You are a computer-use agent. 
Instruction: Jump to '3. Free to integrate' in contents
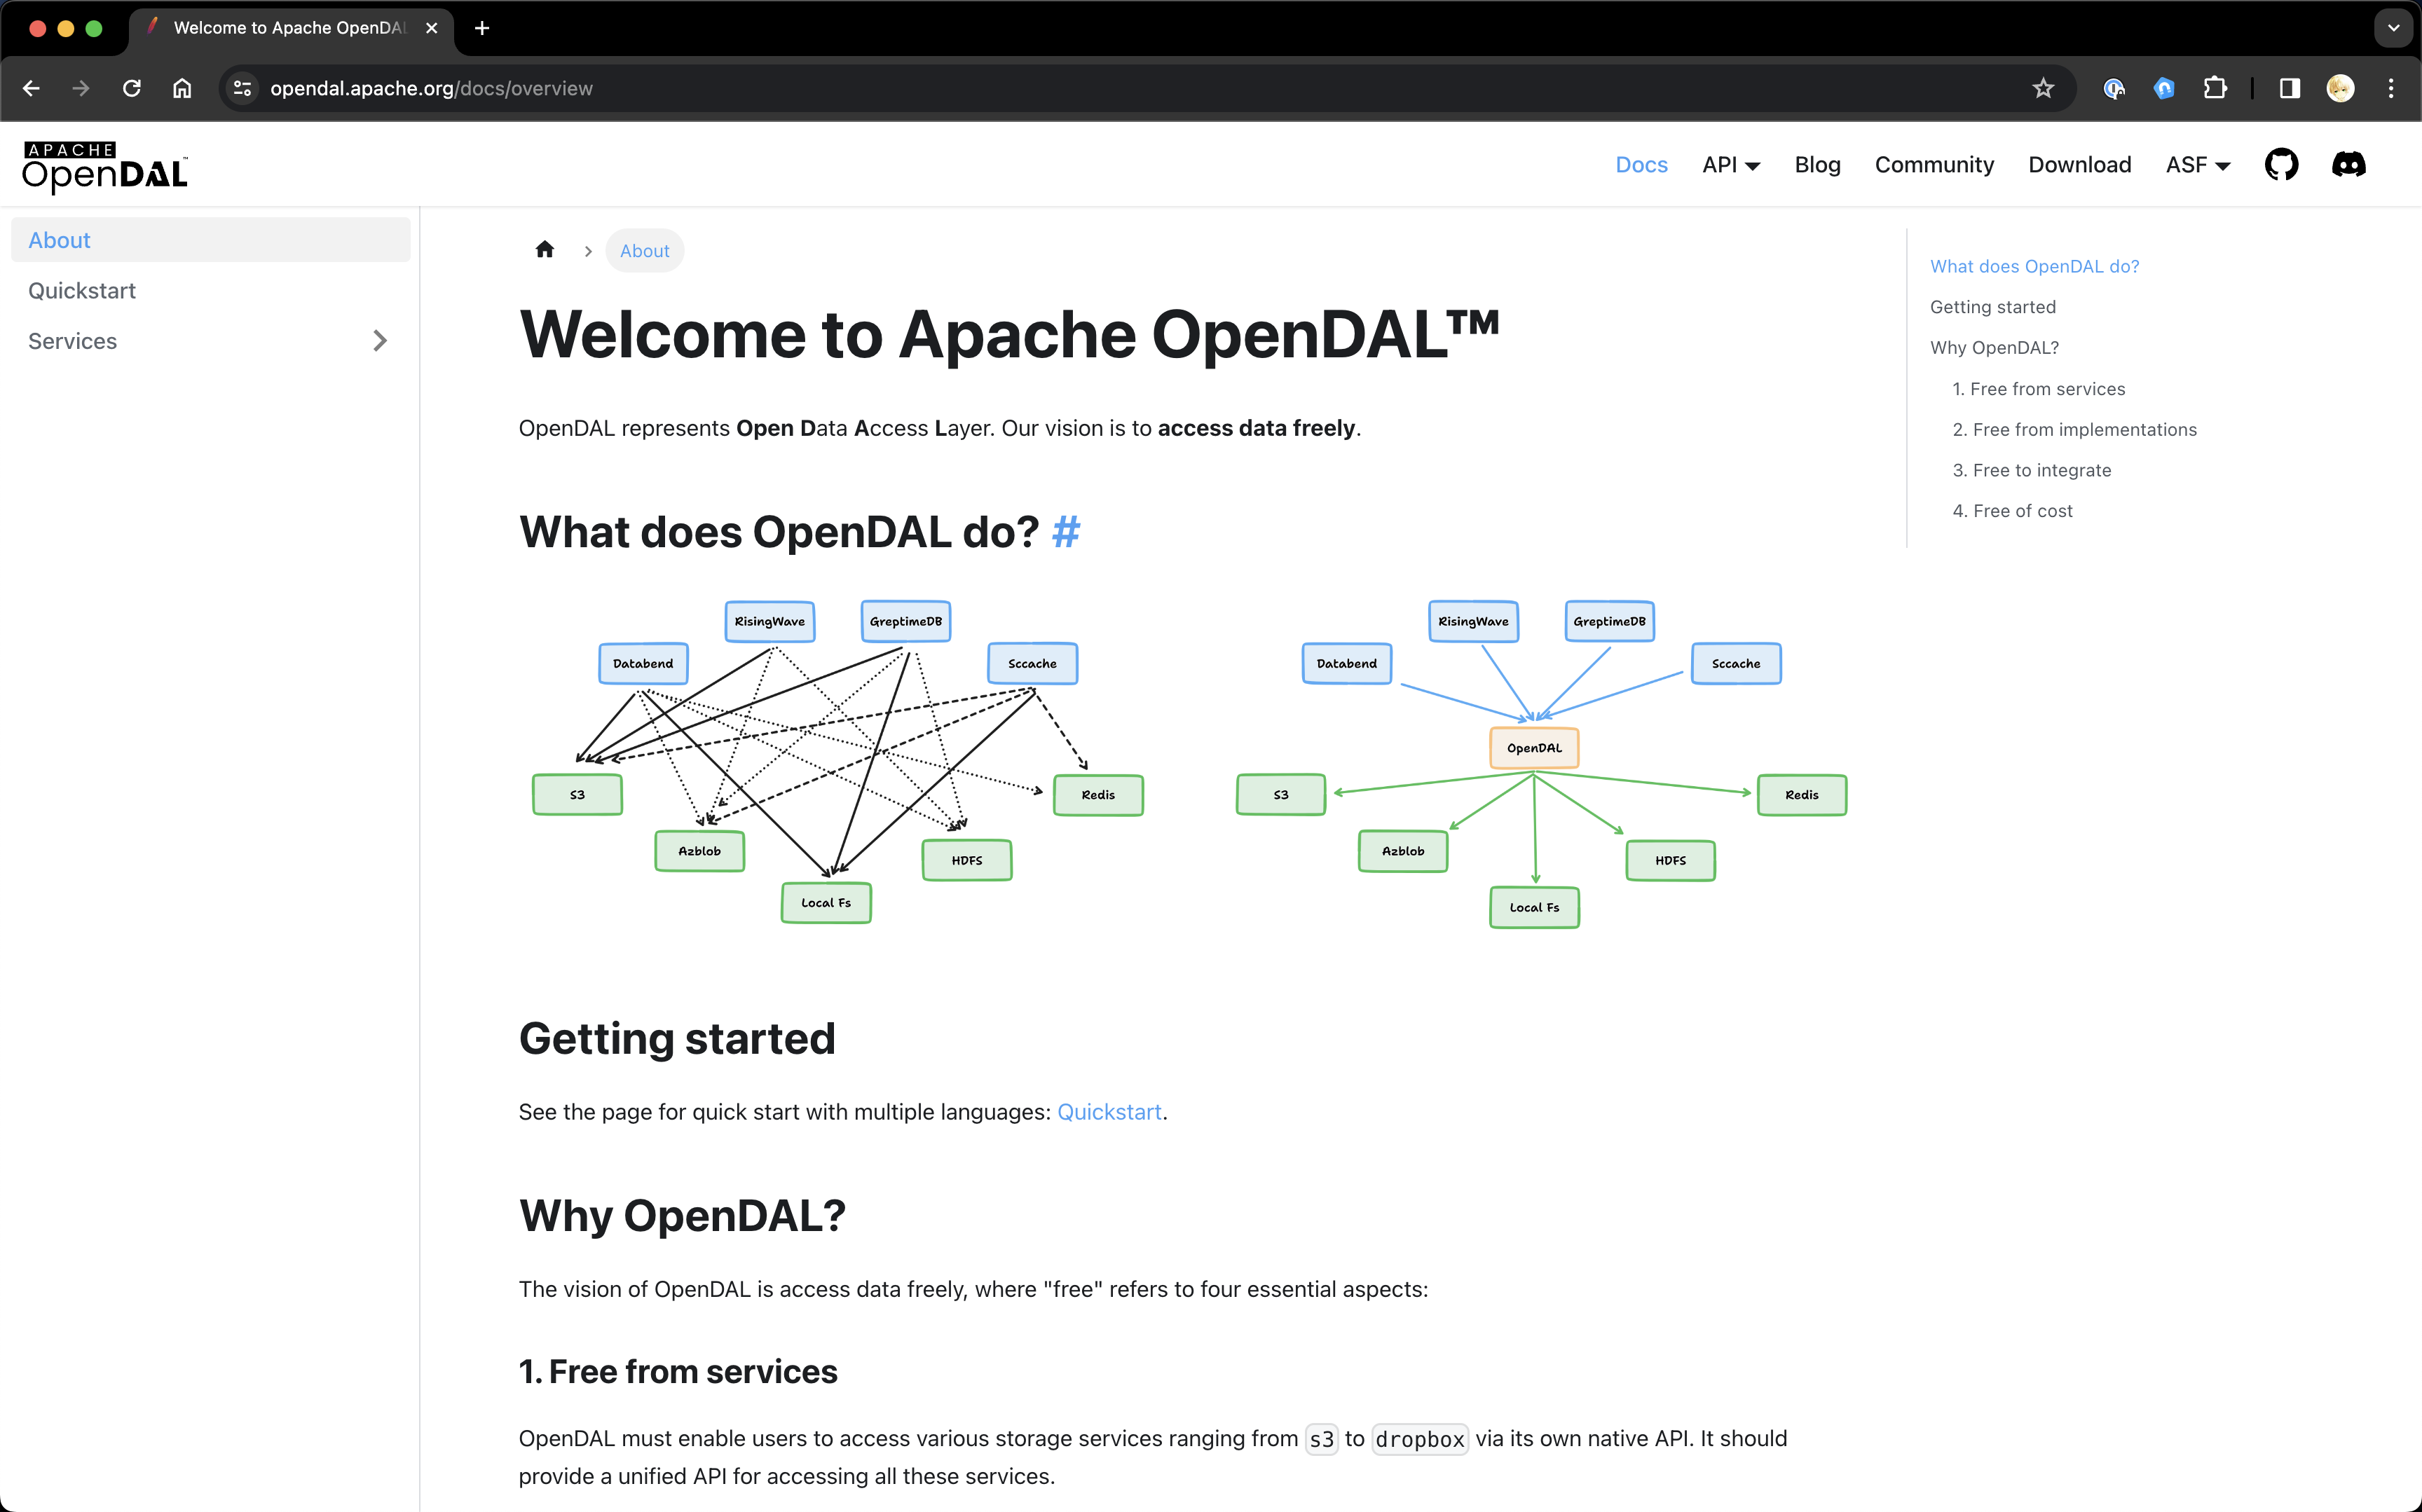[2031, 470]
